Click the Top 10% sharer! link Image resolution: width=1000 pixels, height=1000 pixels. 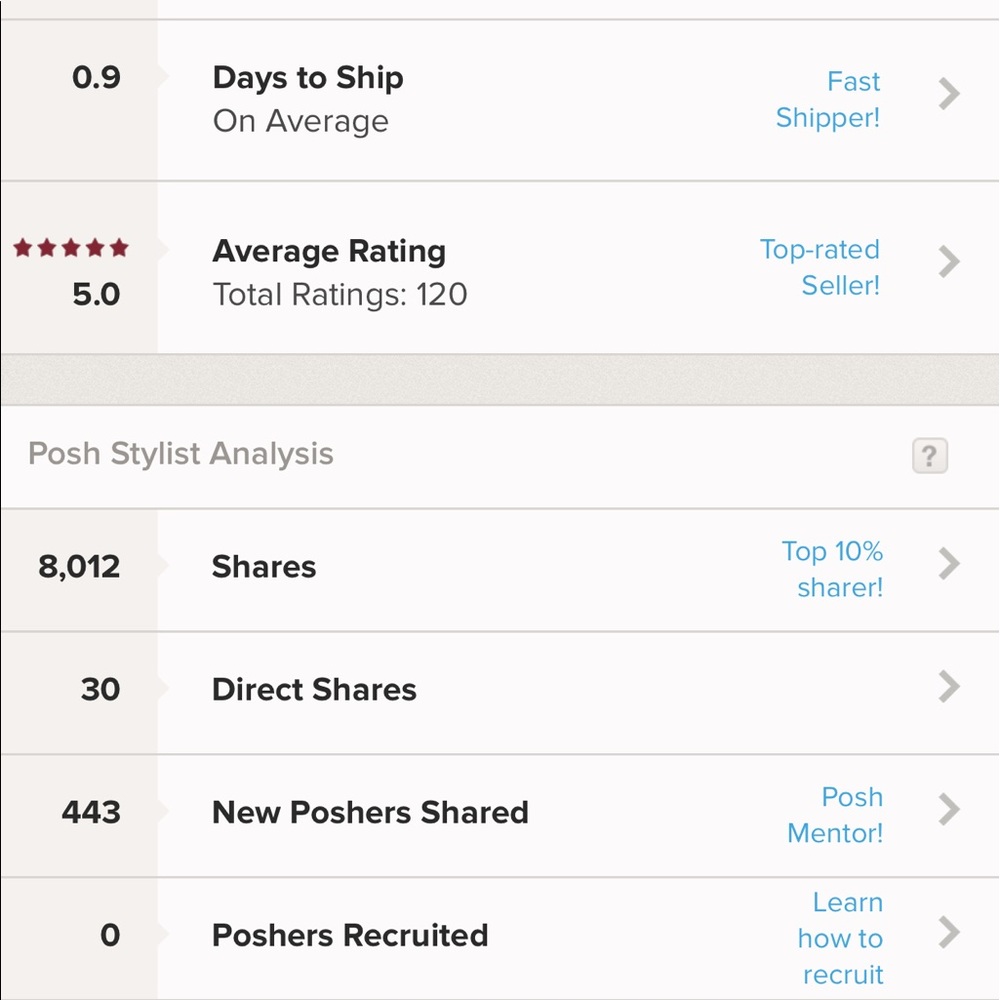pos(832,569)
